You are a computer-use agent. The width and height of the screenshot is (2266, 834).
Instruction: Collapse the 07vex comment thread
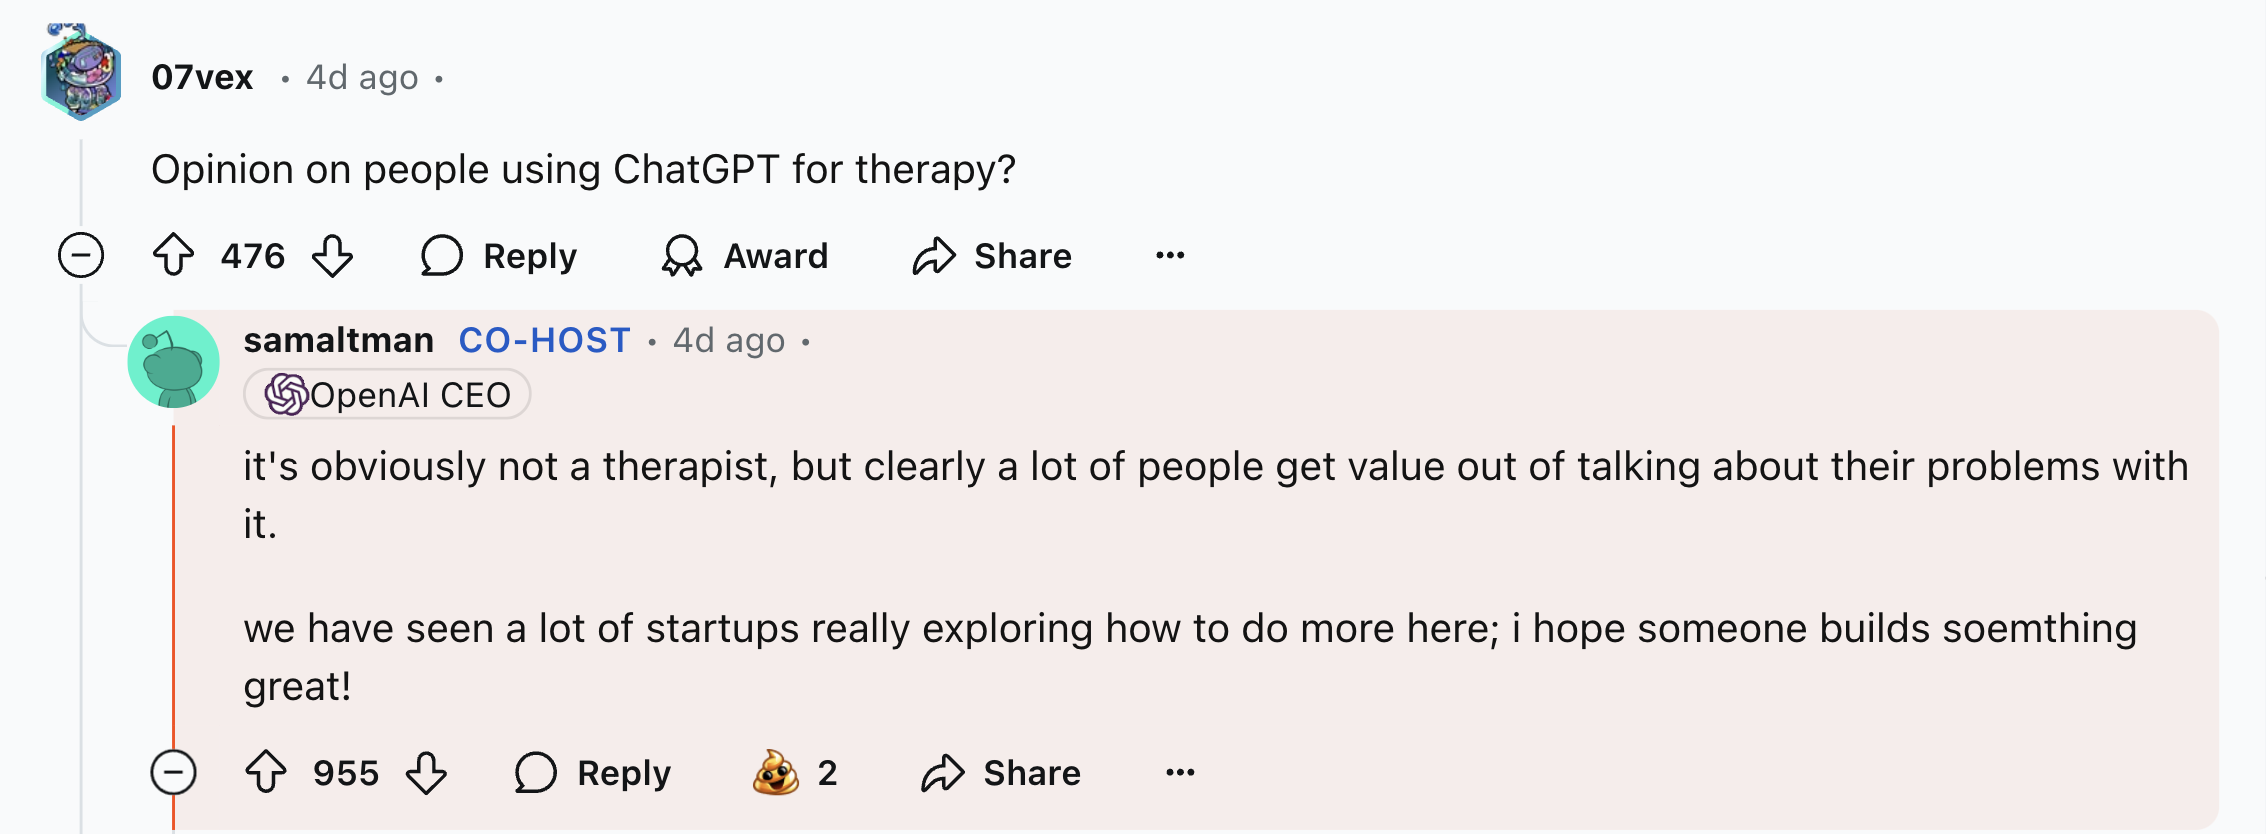pyautogui.click(x=80, y=255)
